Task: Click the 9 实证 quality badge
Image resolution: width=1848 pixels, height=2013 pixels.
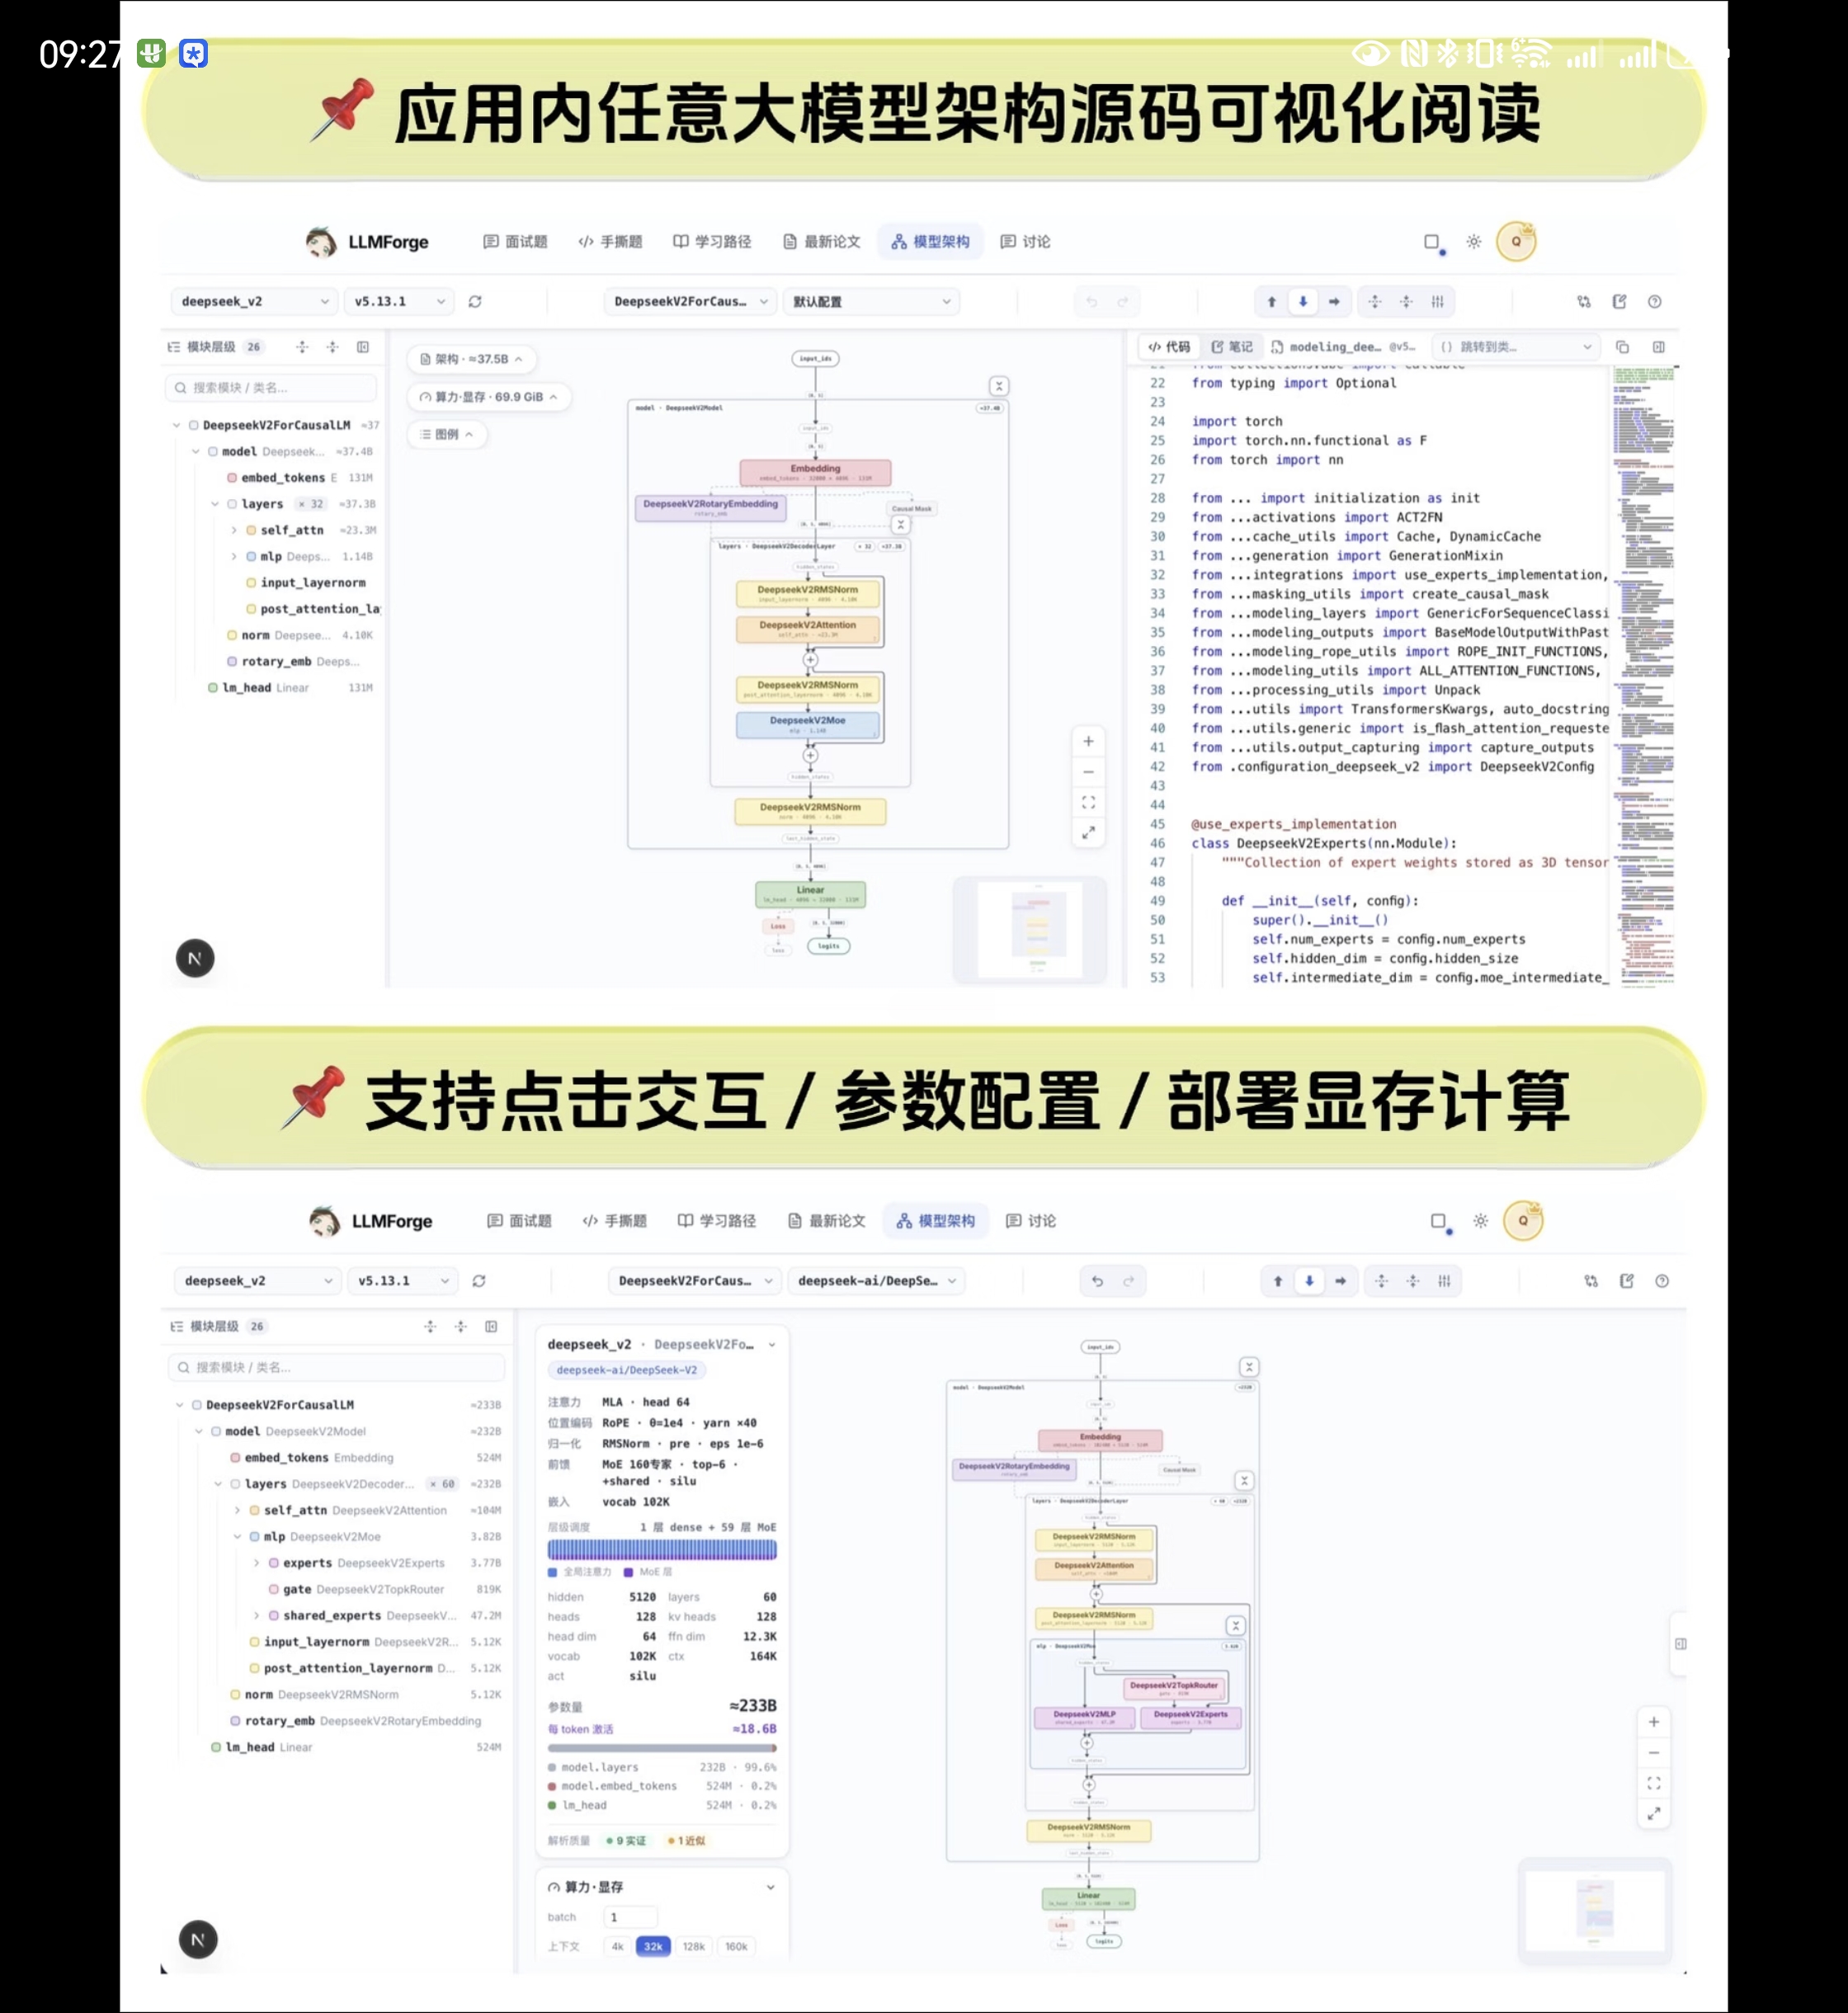Action: pos(626,1840)
